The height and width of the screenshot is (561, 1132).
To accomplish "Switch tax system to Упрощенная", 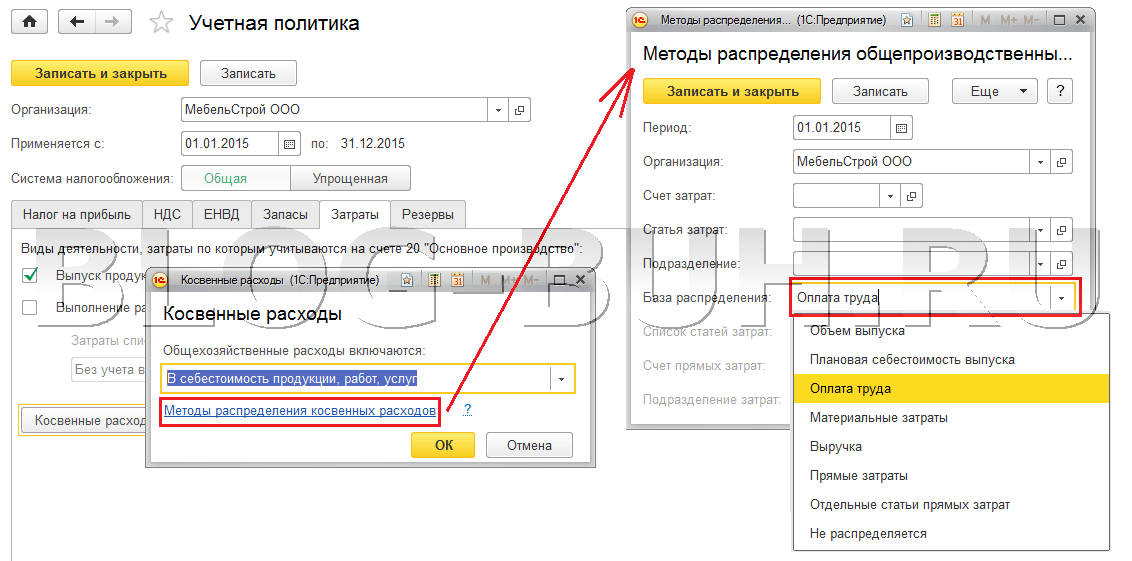I will pyautogui.click(x=350, y=179).
